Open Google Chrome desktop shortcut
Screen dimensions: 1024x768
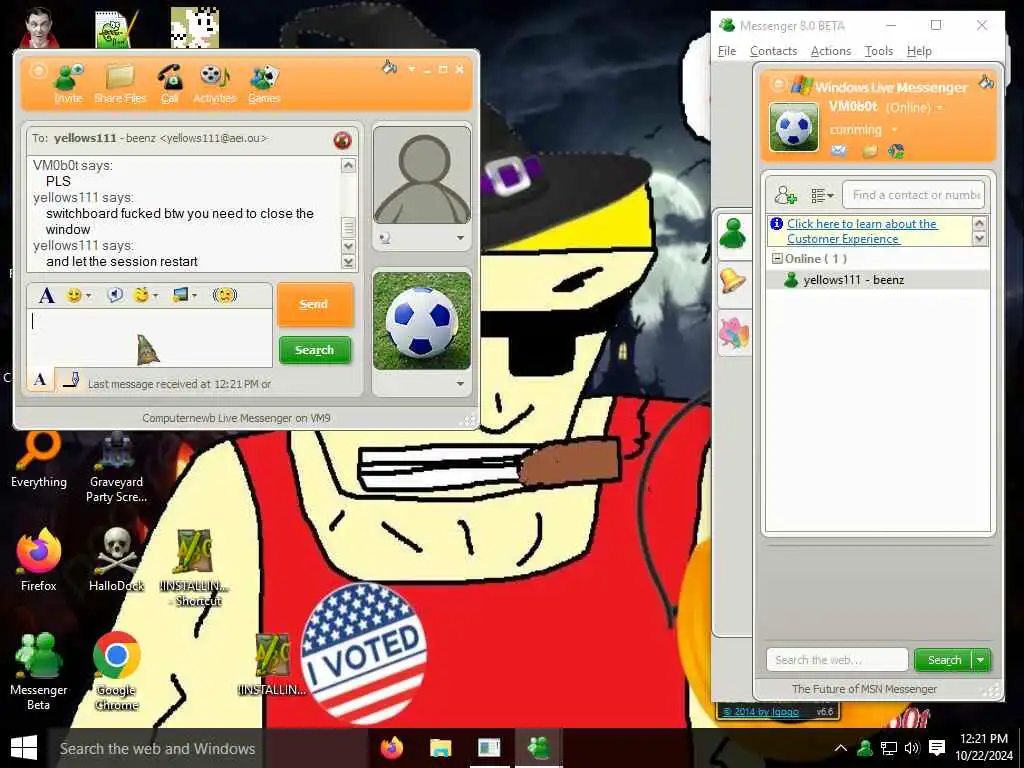point(116,671)
